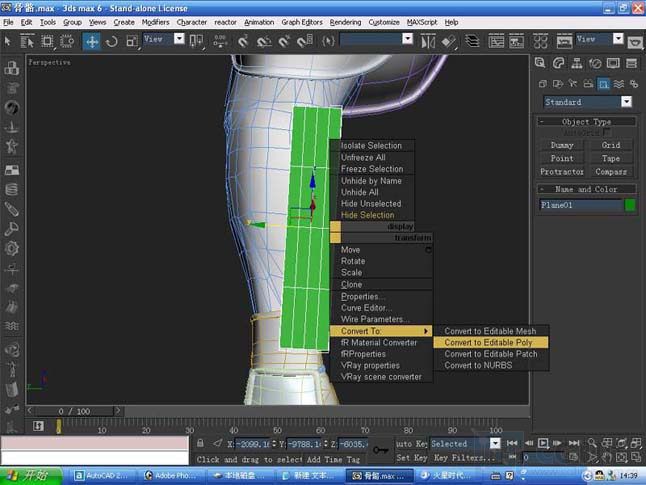Open the Curve Editor toolbar icon
The height and width of the screenshot is (485, 646).
pos(496,41)
